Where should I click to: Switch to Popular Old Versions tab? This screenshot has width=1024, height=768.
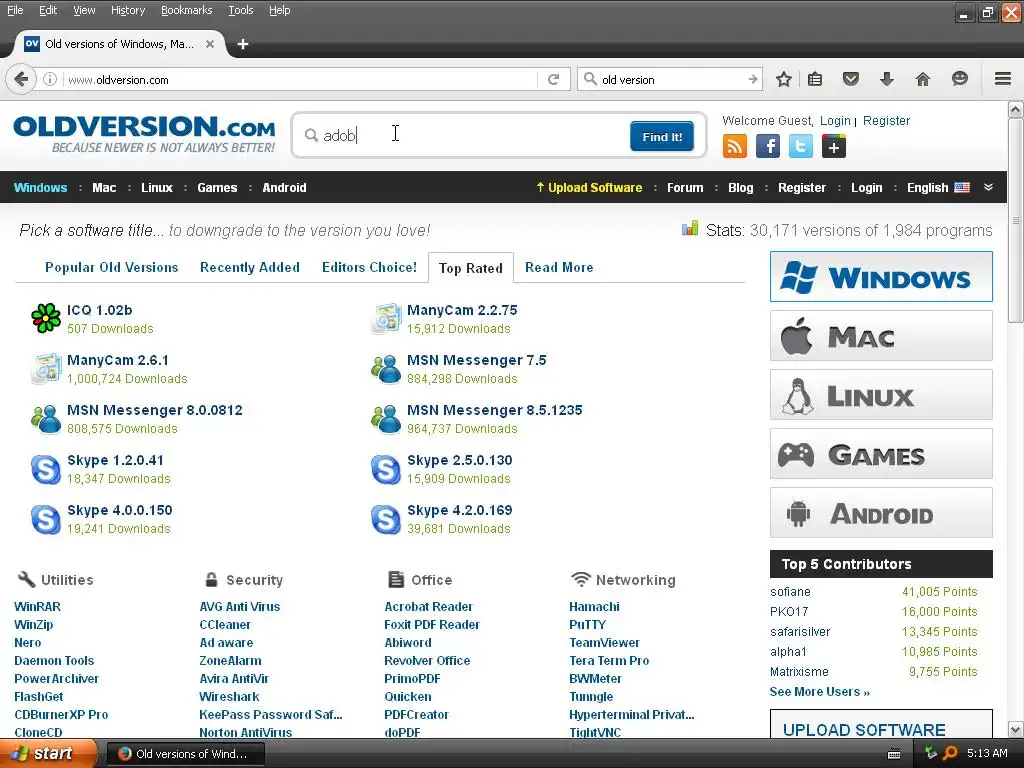(112, 267)
